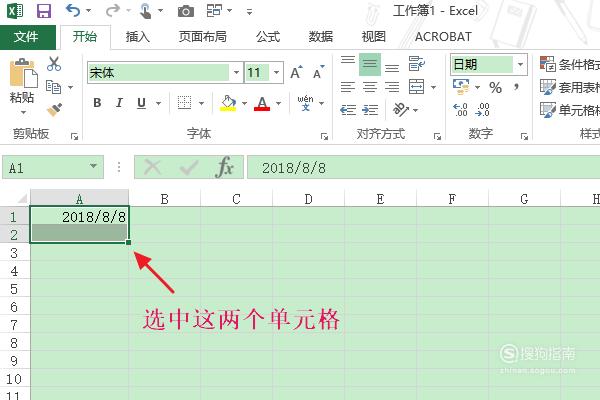Image resolution: width=600 pixels, height=400 pixels.
Task: Click the decrease decimal icon
Action: pyautogui.click(x=482, y=110)
